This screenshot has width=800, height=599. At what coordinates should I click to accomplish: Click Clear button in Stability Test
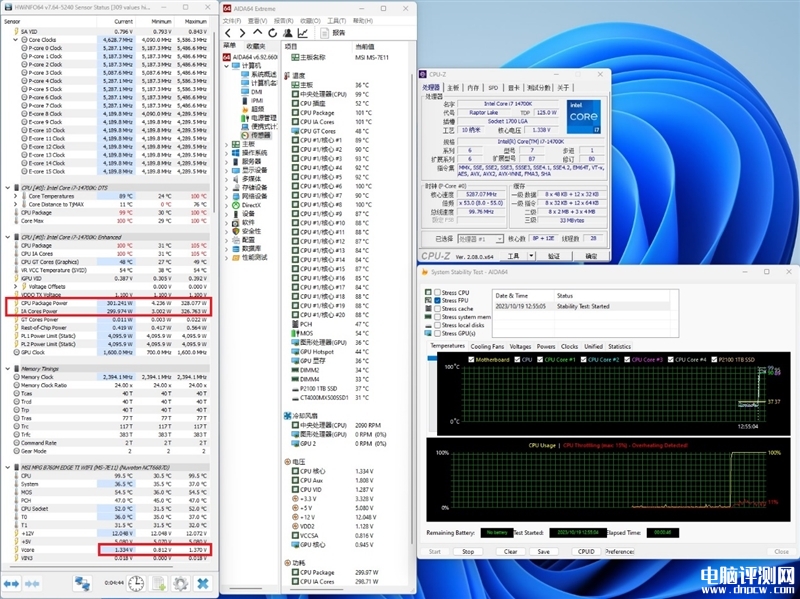coord(510,552)
